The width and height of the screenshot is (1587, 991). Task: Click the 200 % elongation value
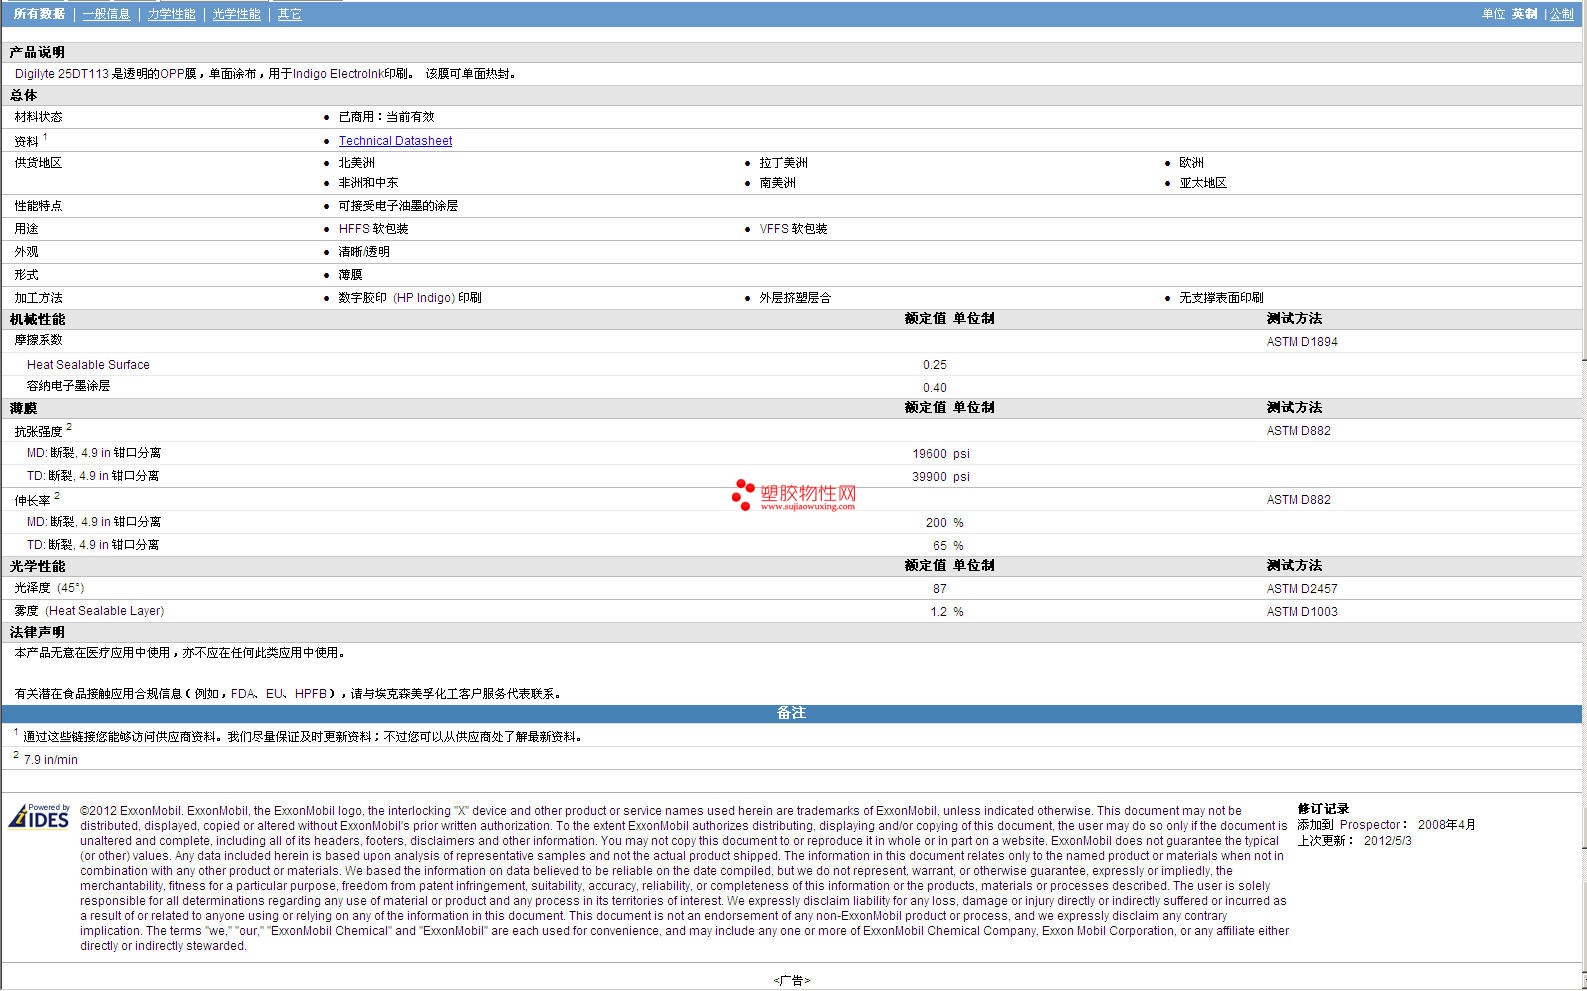pos(945,523)
